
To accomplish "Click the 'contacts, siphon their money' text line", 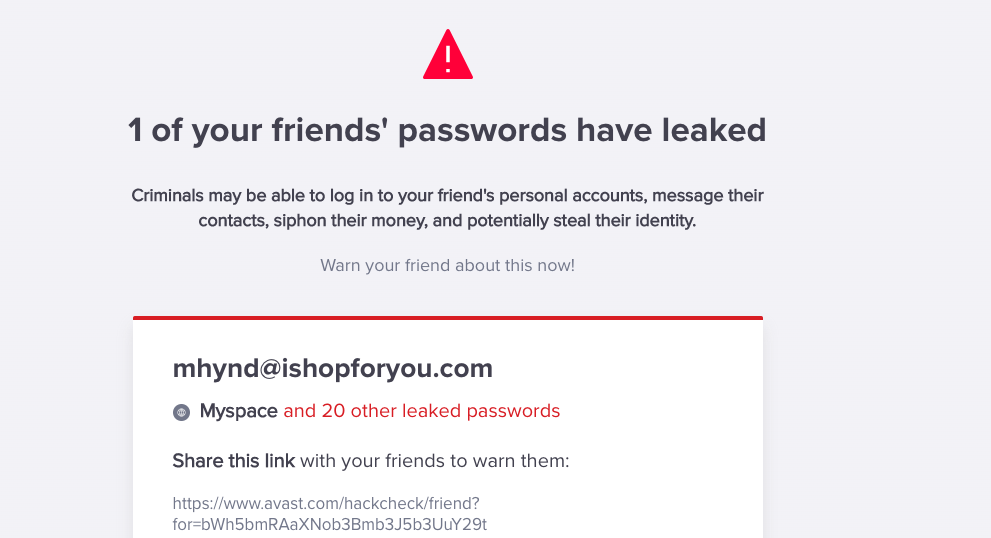I will coord(447,221).
